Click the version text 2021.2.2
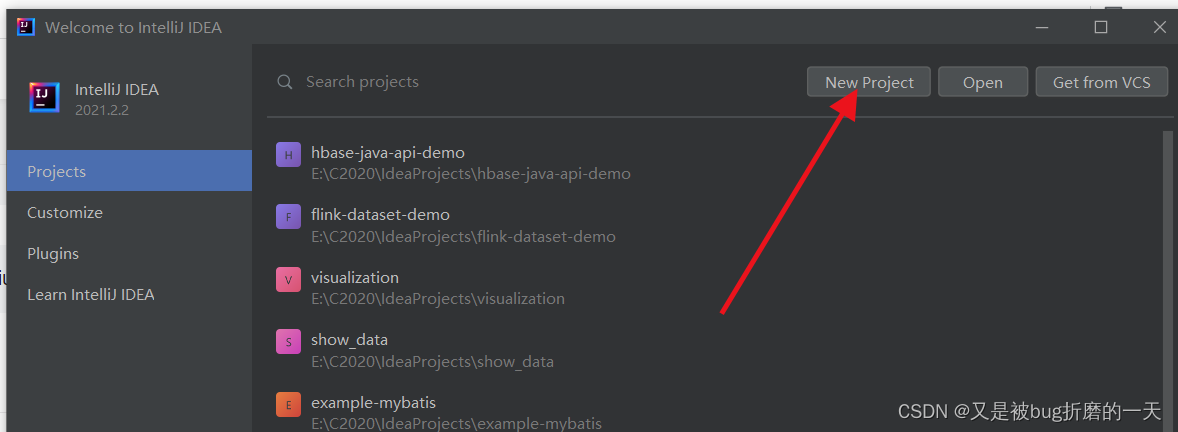The height and width of the screenshot is (432, 1178). point(101,110)
